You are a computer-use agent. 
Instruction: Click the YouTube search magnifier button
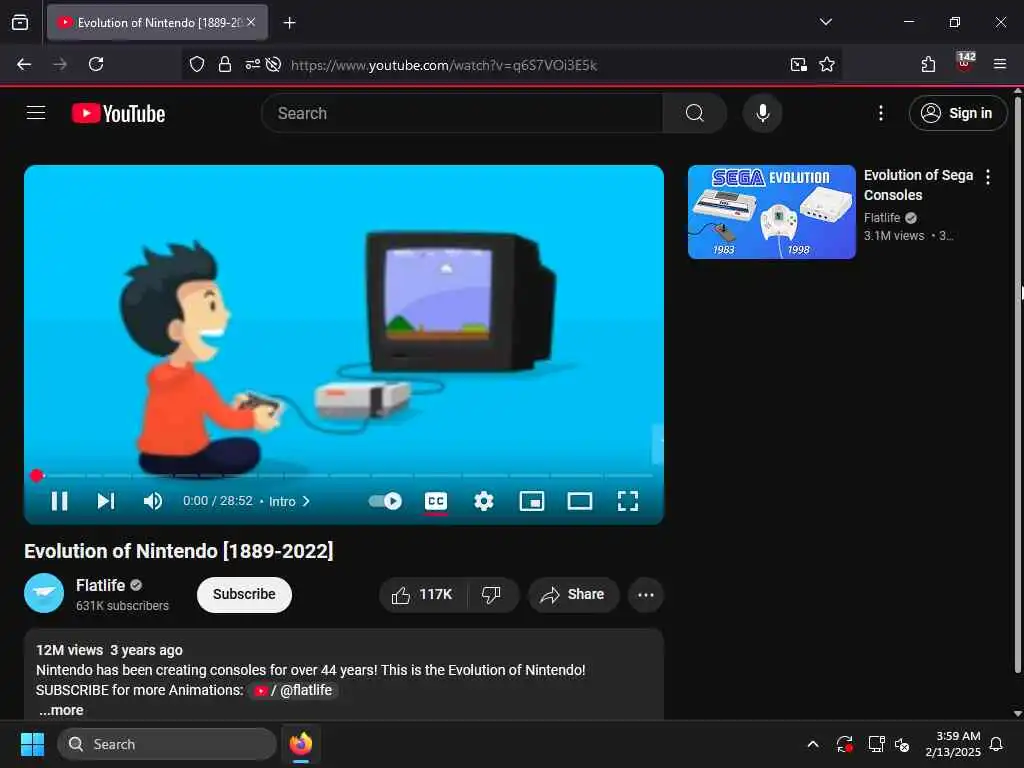point(695,113)
